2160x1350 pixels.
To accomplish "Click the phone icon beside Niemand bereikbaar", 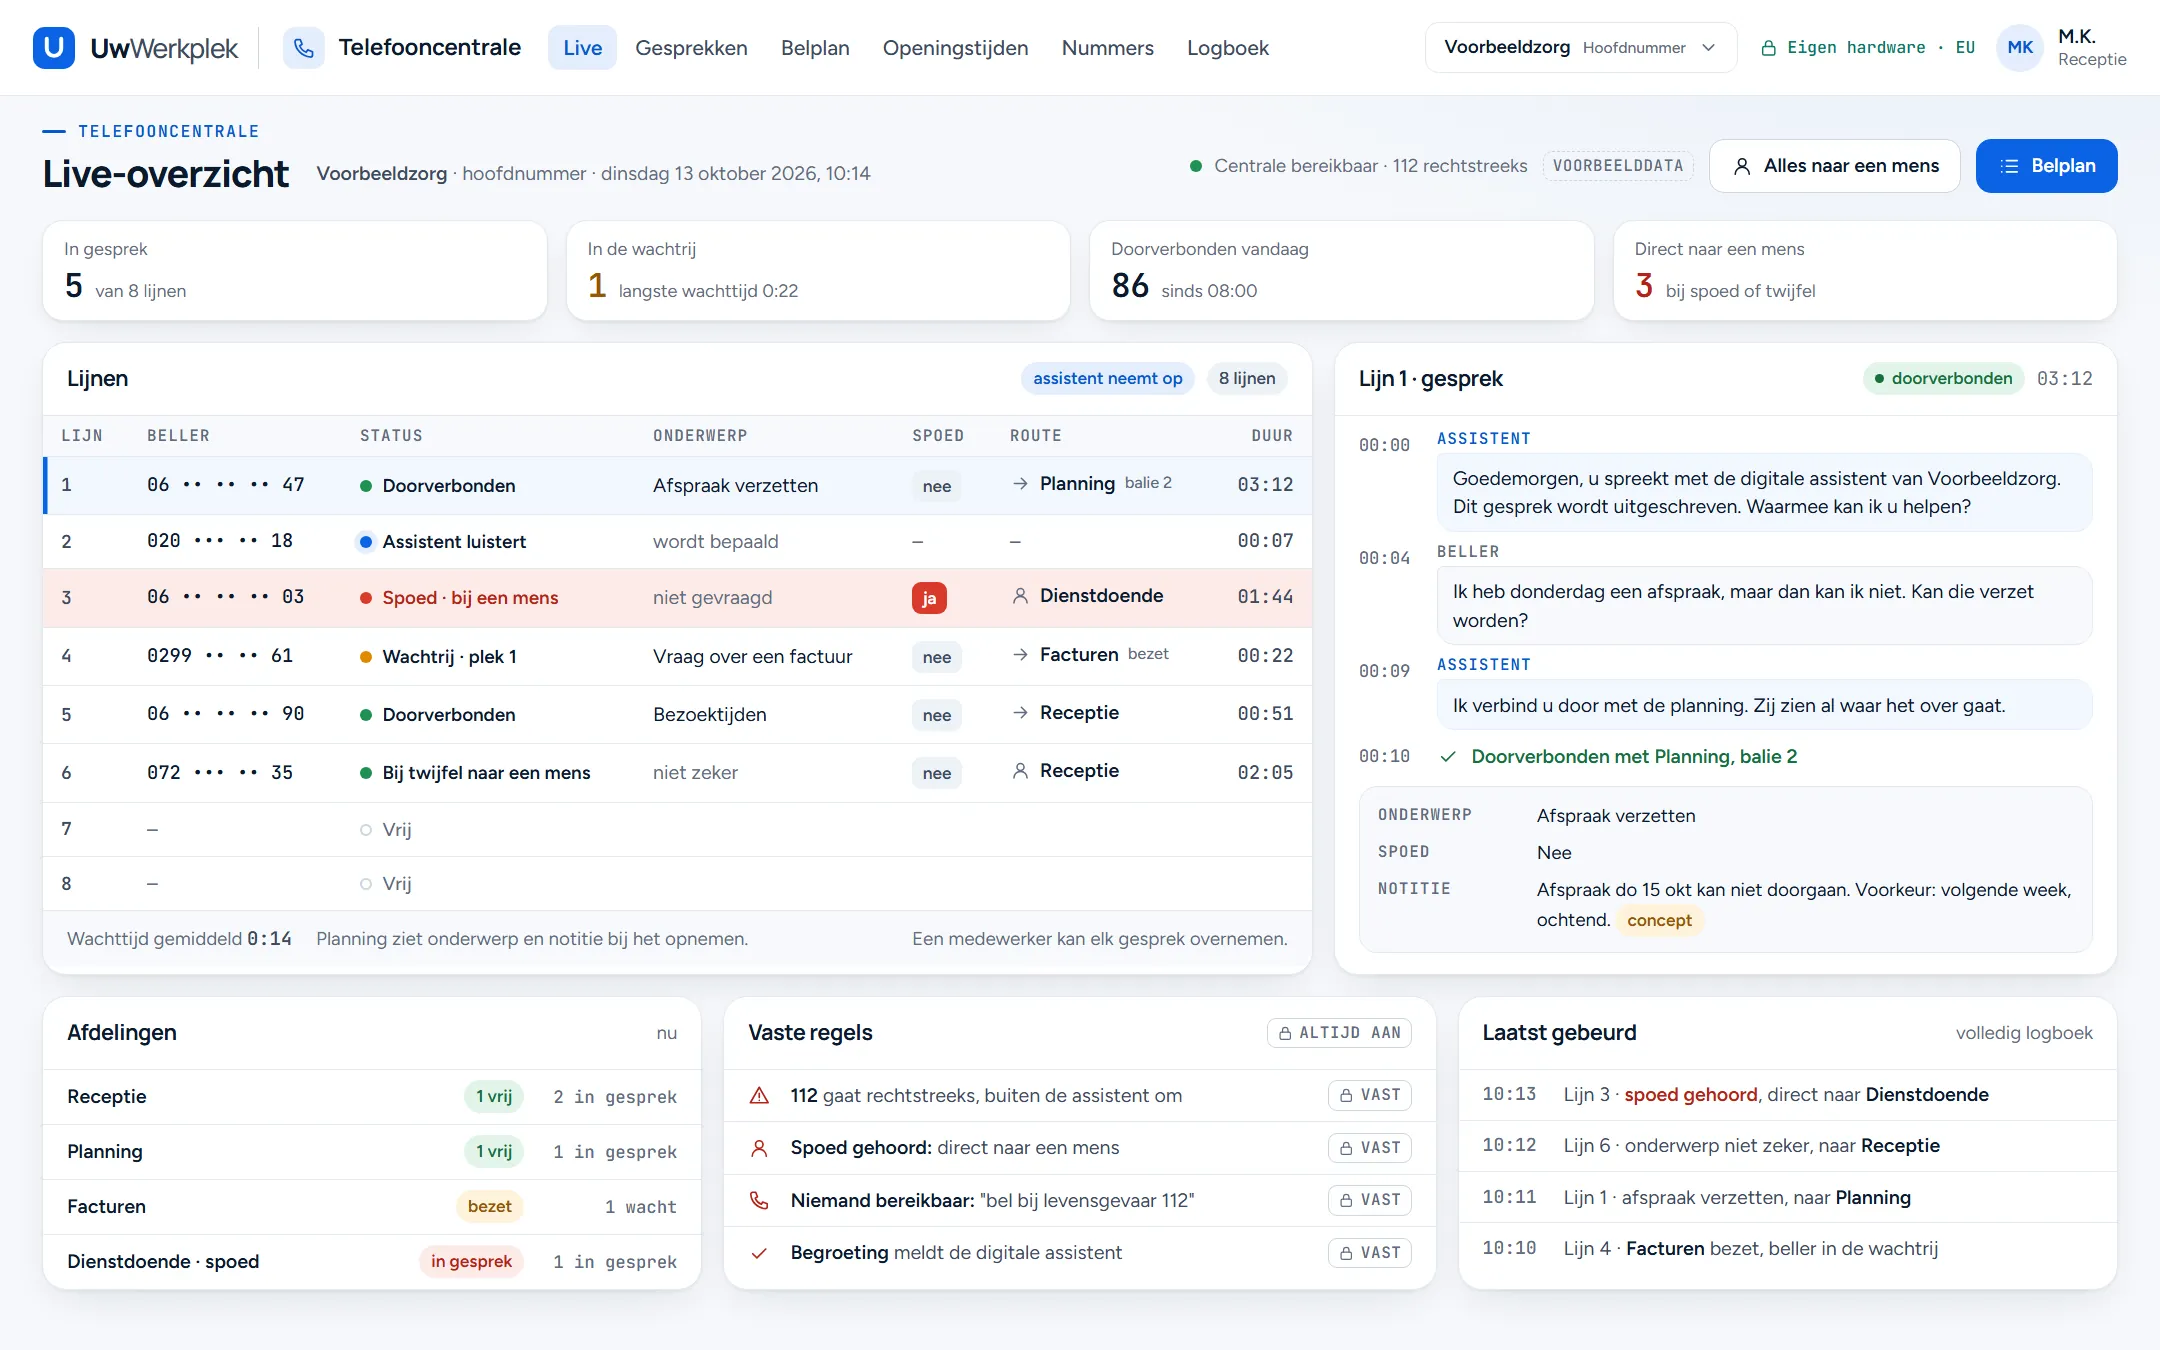I will click(759, 1200).
